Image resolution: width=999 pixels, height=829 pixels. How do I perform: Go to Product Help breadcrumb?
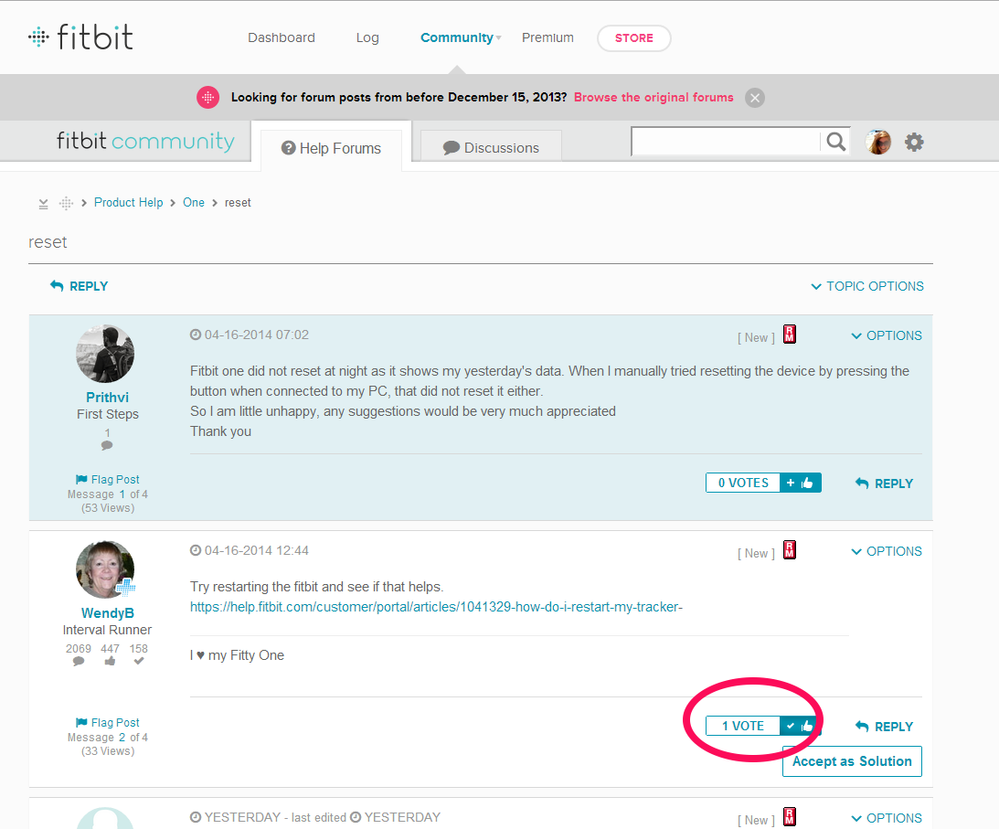pyautogui.click(x=129, y=203)
